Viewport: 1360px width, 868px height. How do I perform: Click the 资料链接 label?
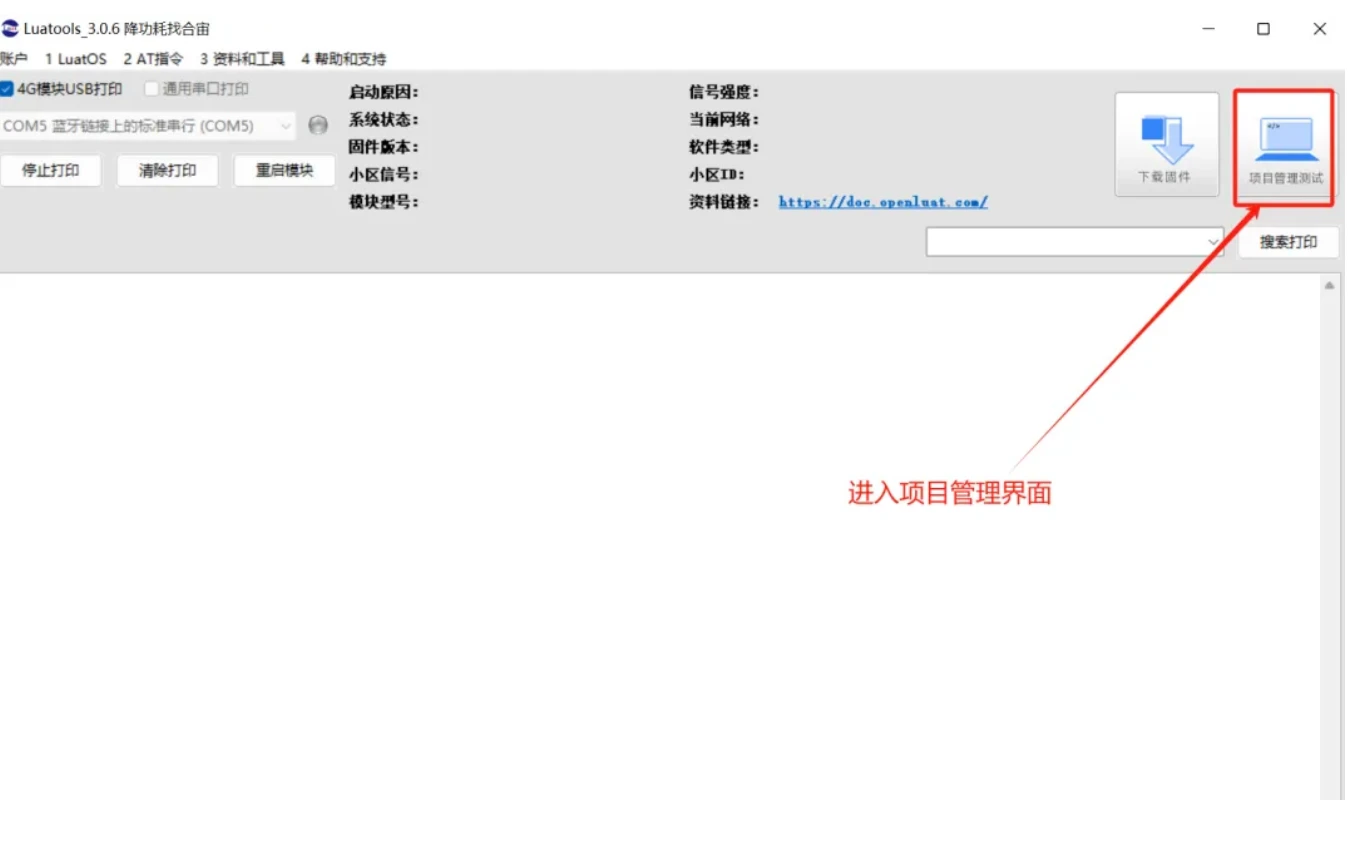pos(724,202)
